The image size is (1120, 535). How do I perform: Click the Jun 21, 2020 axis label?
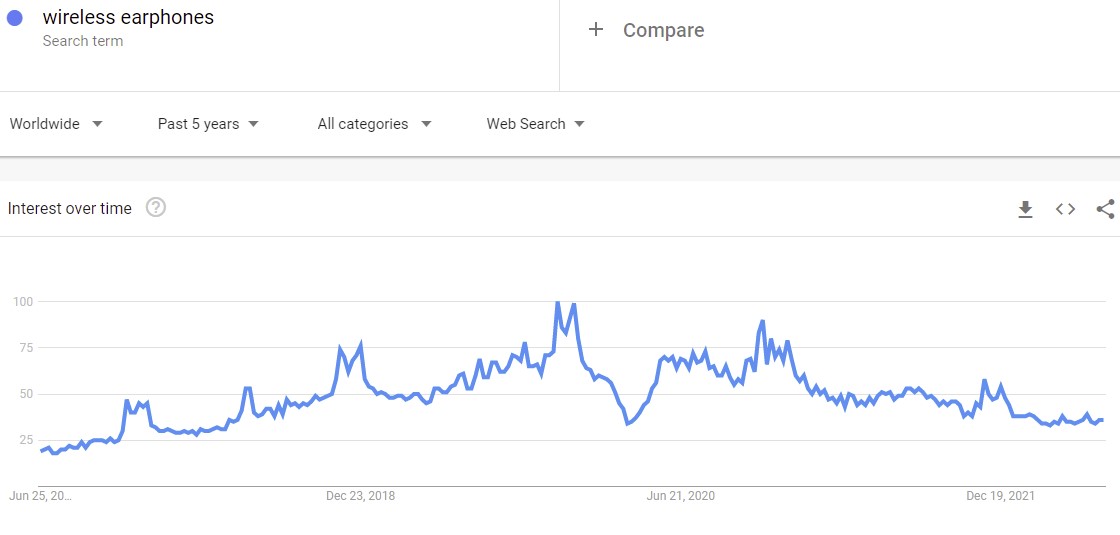tap(680, 495)
